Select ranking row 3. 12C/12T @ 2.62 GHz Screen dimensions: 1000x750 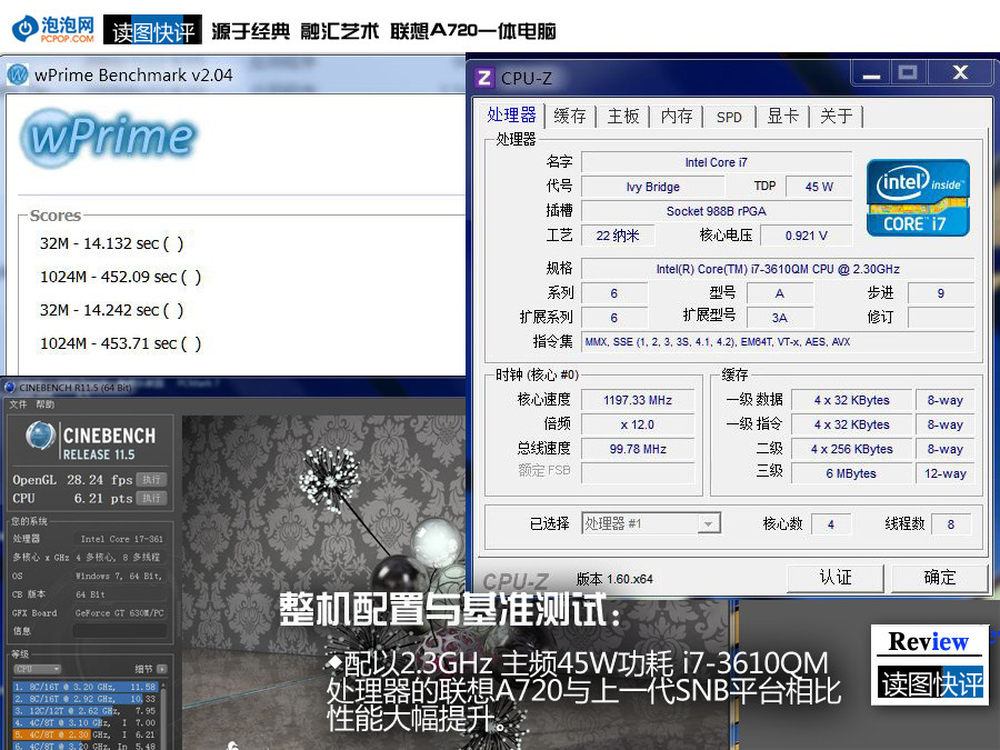[x=85, y=710]
